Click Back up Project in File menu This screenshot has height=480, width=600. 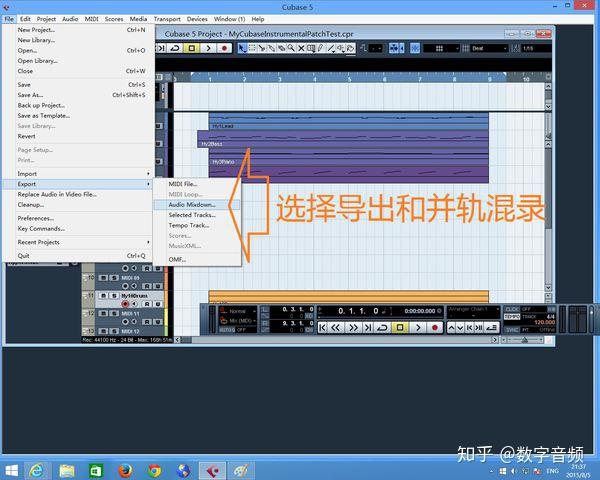[x=79, y=105]
